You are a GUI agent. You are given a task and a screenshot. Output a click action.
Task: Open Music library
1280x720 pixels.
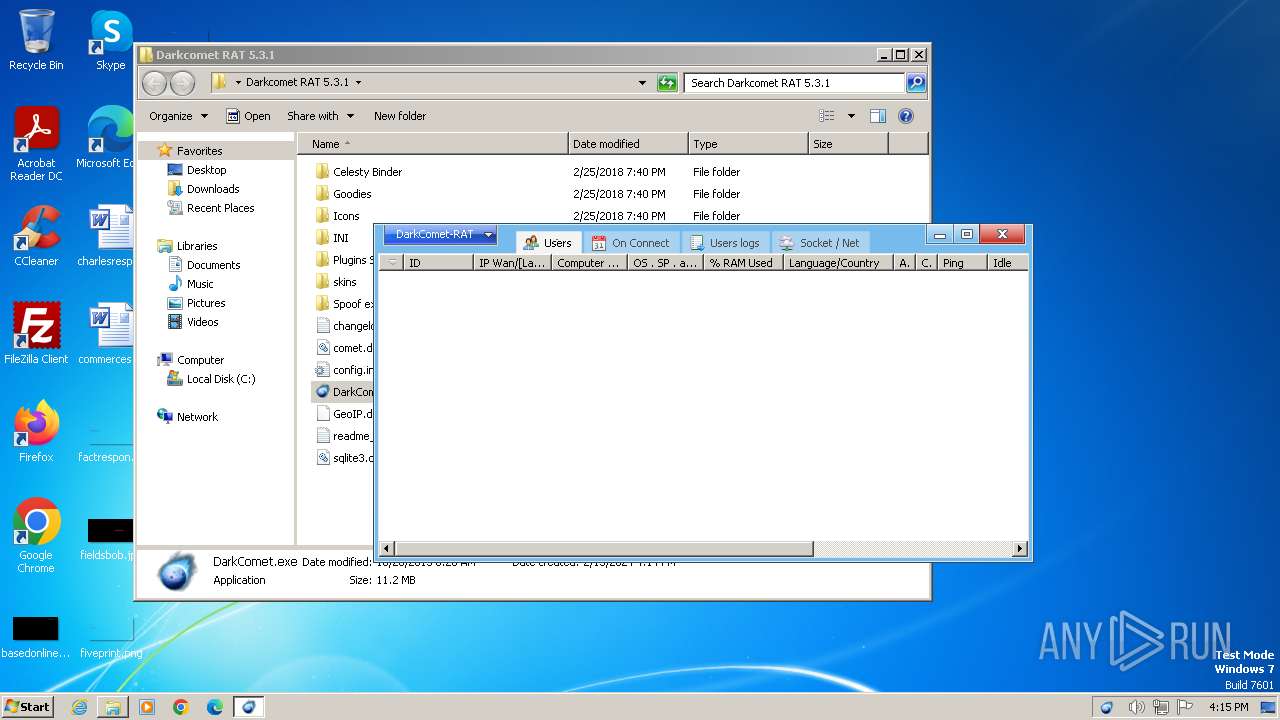191,284
